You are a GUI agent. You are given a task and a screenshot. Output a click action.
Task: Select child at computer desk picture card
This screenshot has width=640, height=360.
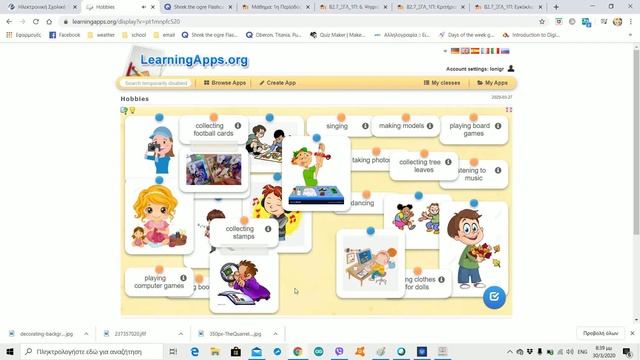tap(370, 263)
